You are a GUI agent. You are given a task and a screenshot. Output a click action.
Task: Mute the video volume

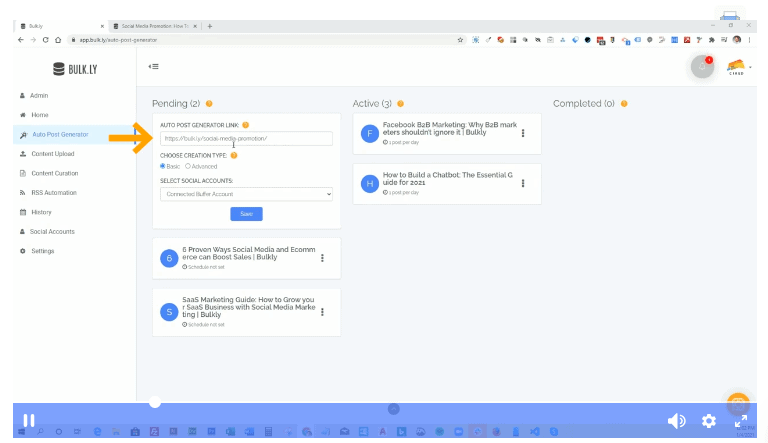[676, 420]
